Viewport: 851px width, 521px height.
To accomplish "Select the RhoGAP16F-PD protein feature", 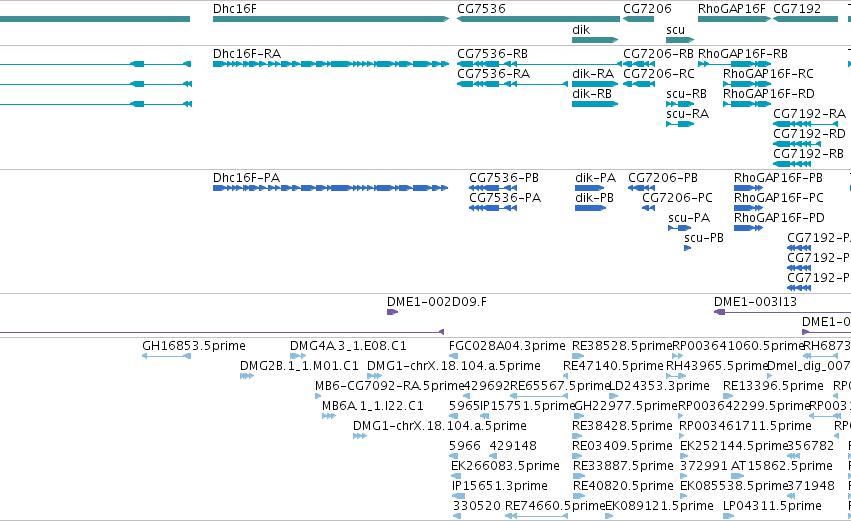I will [x=748, y=228].
